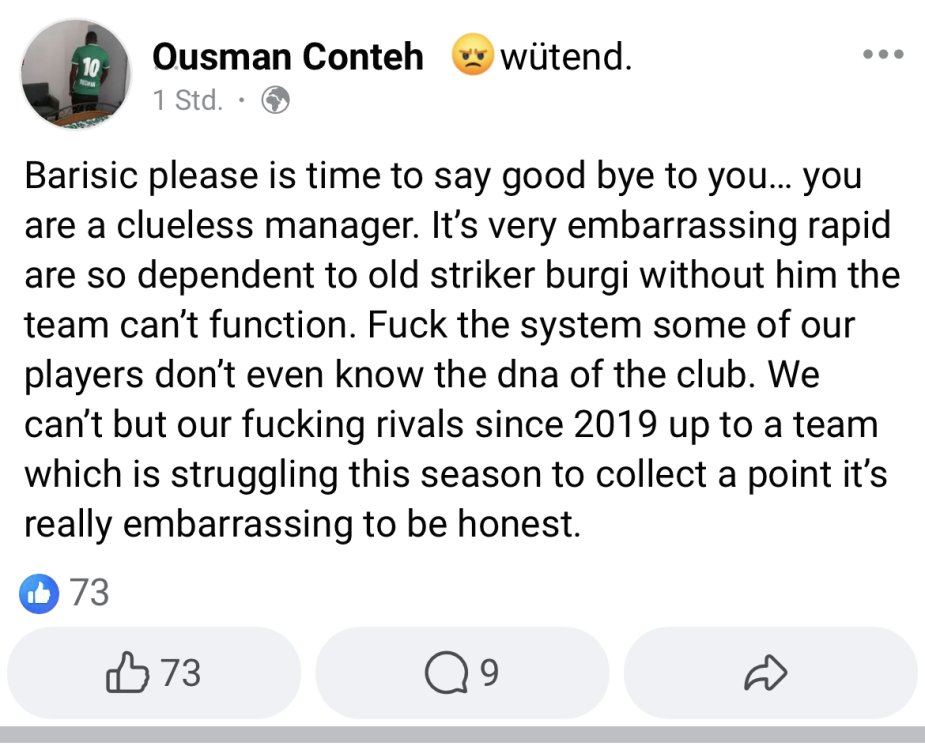The image size is (925, 750).
Task: Click the share arrow icon
Action: coord(767,675)
